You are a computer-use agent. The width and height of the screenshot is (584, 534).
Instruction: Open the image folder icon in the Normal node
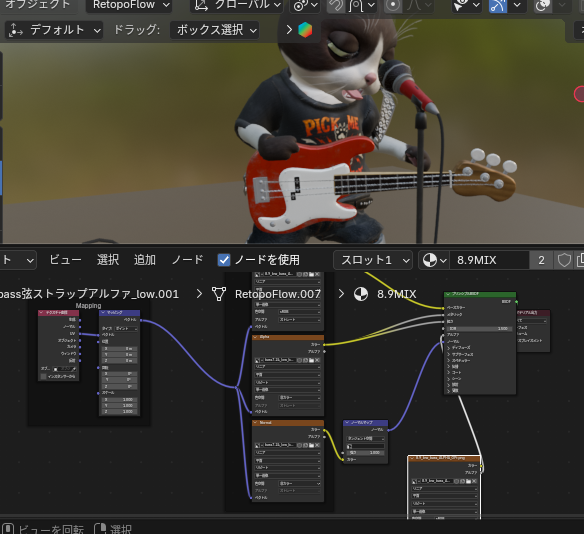(311, 445)
